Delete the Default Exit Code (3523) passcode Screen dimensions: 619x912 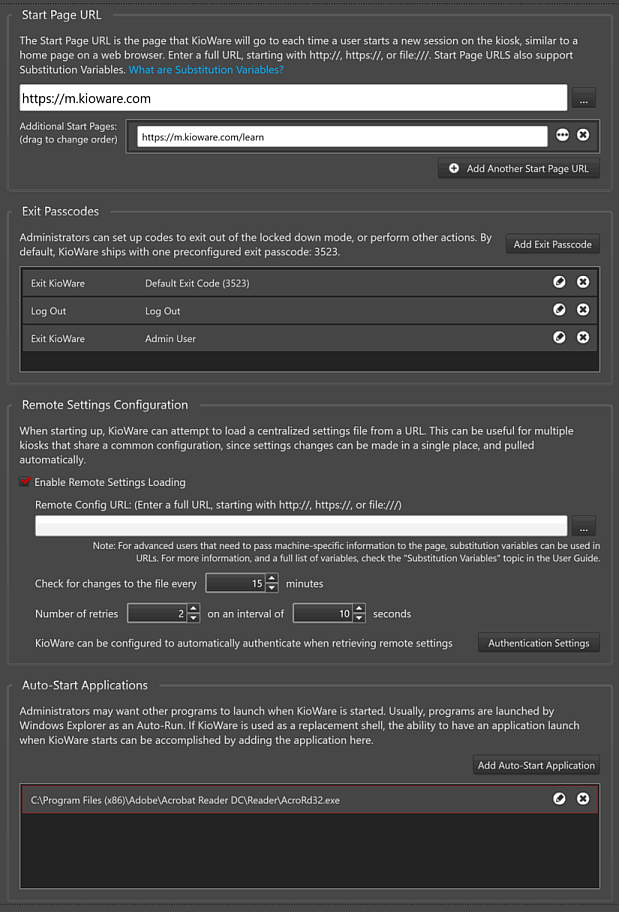[583, 282]
